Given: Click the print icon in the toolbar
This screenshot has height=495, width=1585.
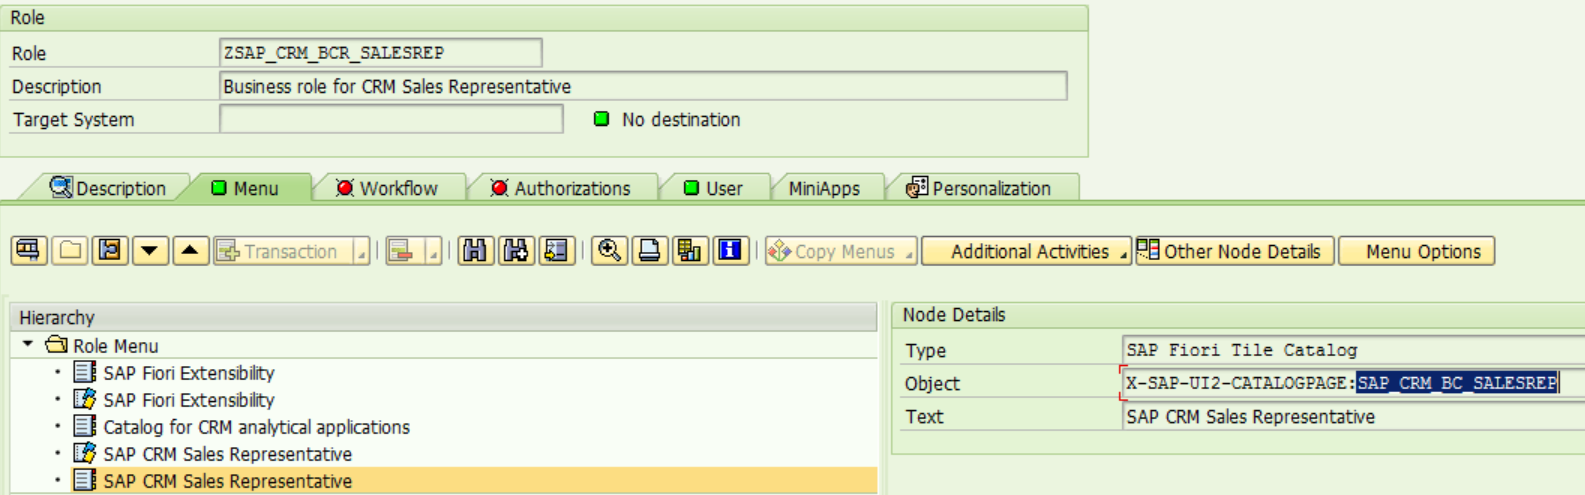Looking at the screenshot, I should pos(649,251).
